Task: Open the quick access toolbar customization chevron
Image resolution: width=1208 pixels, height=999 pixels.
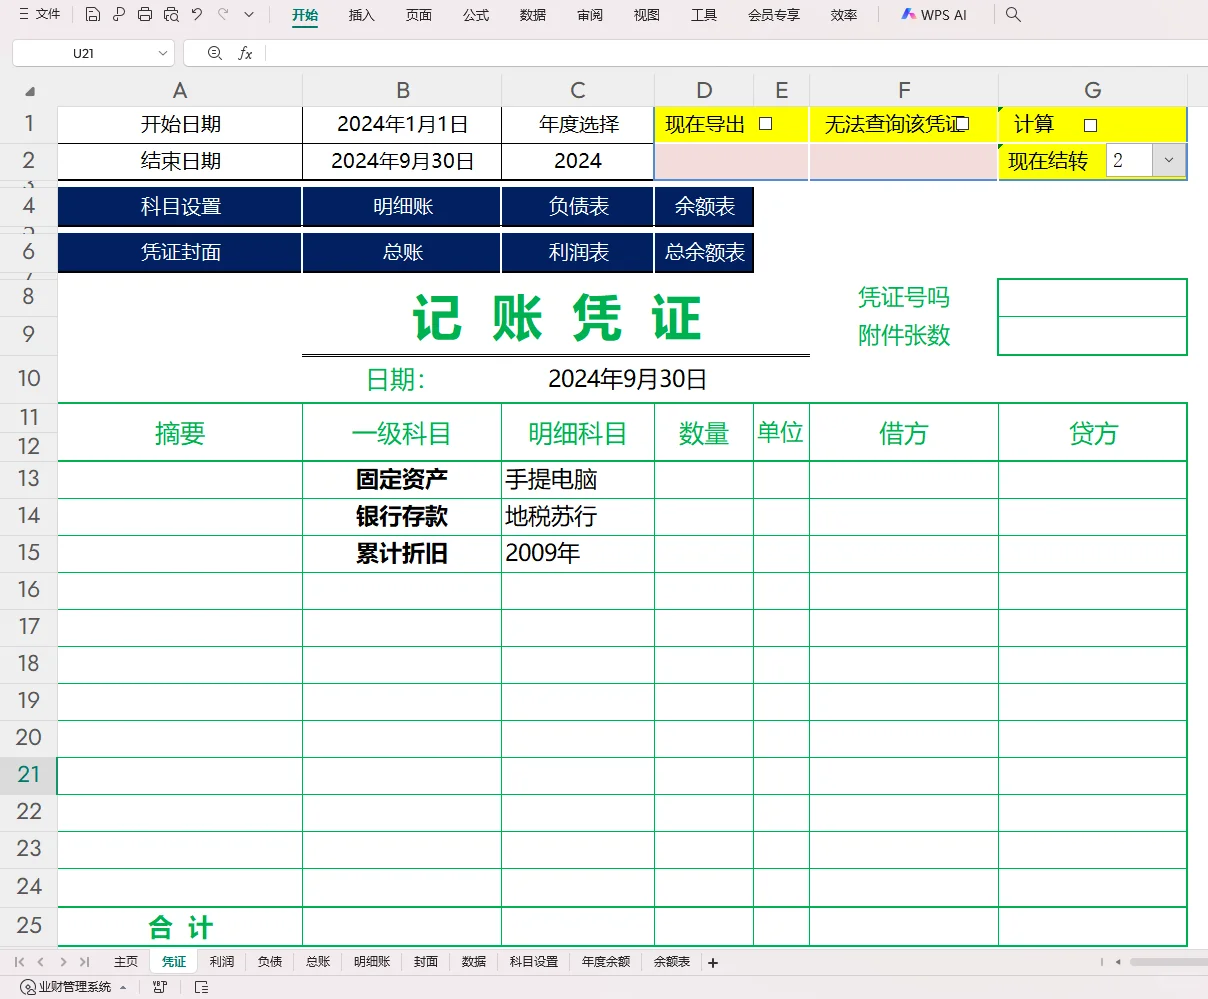Action: tap(248, 15)
